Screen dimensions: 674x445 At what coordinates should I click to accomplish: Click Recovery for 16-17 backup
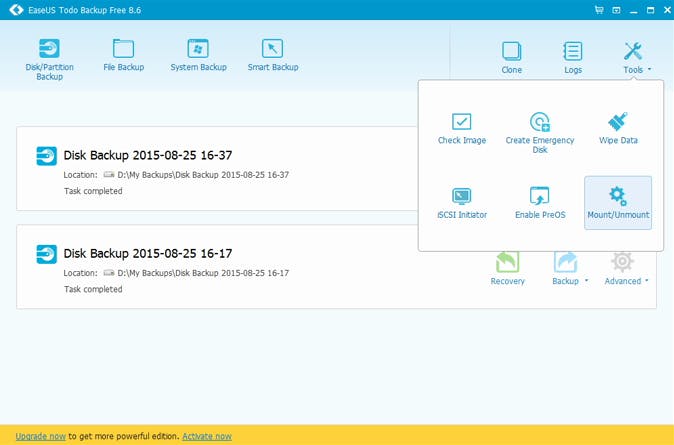tap(507, 269)
